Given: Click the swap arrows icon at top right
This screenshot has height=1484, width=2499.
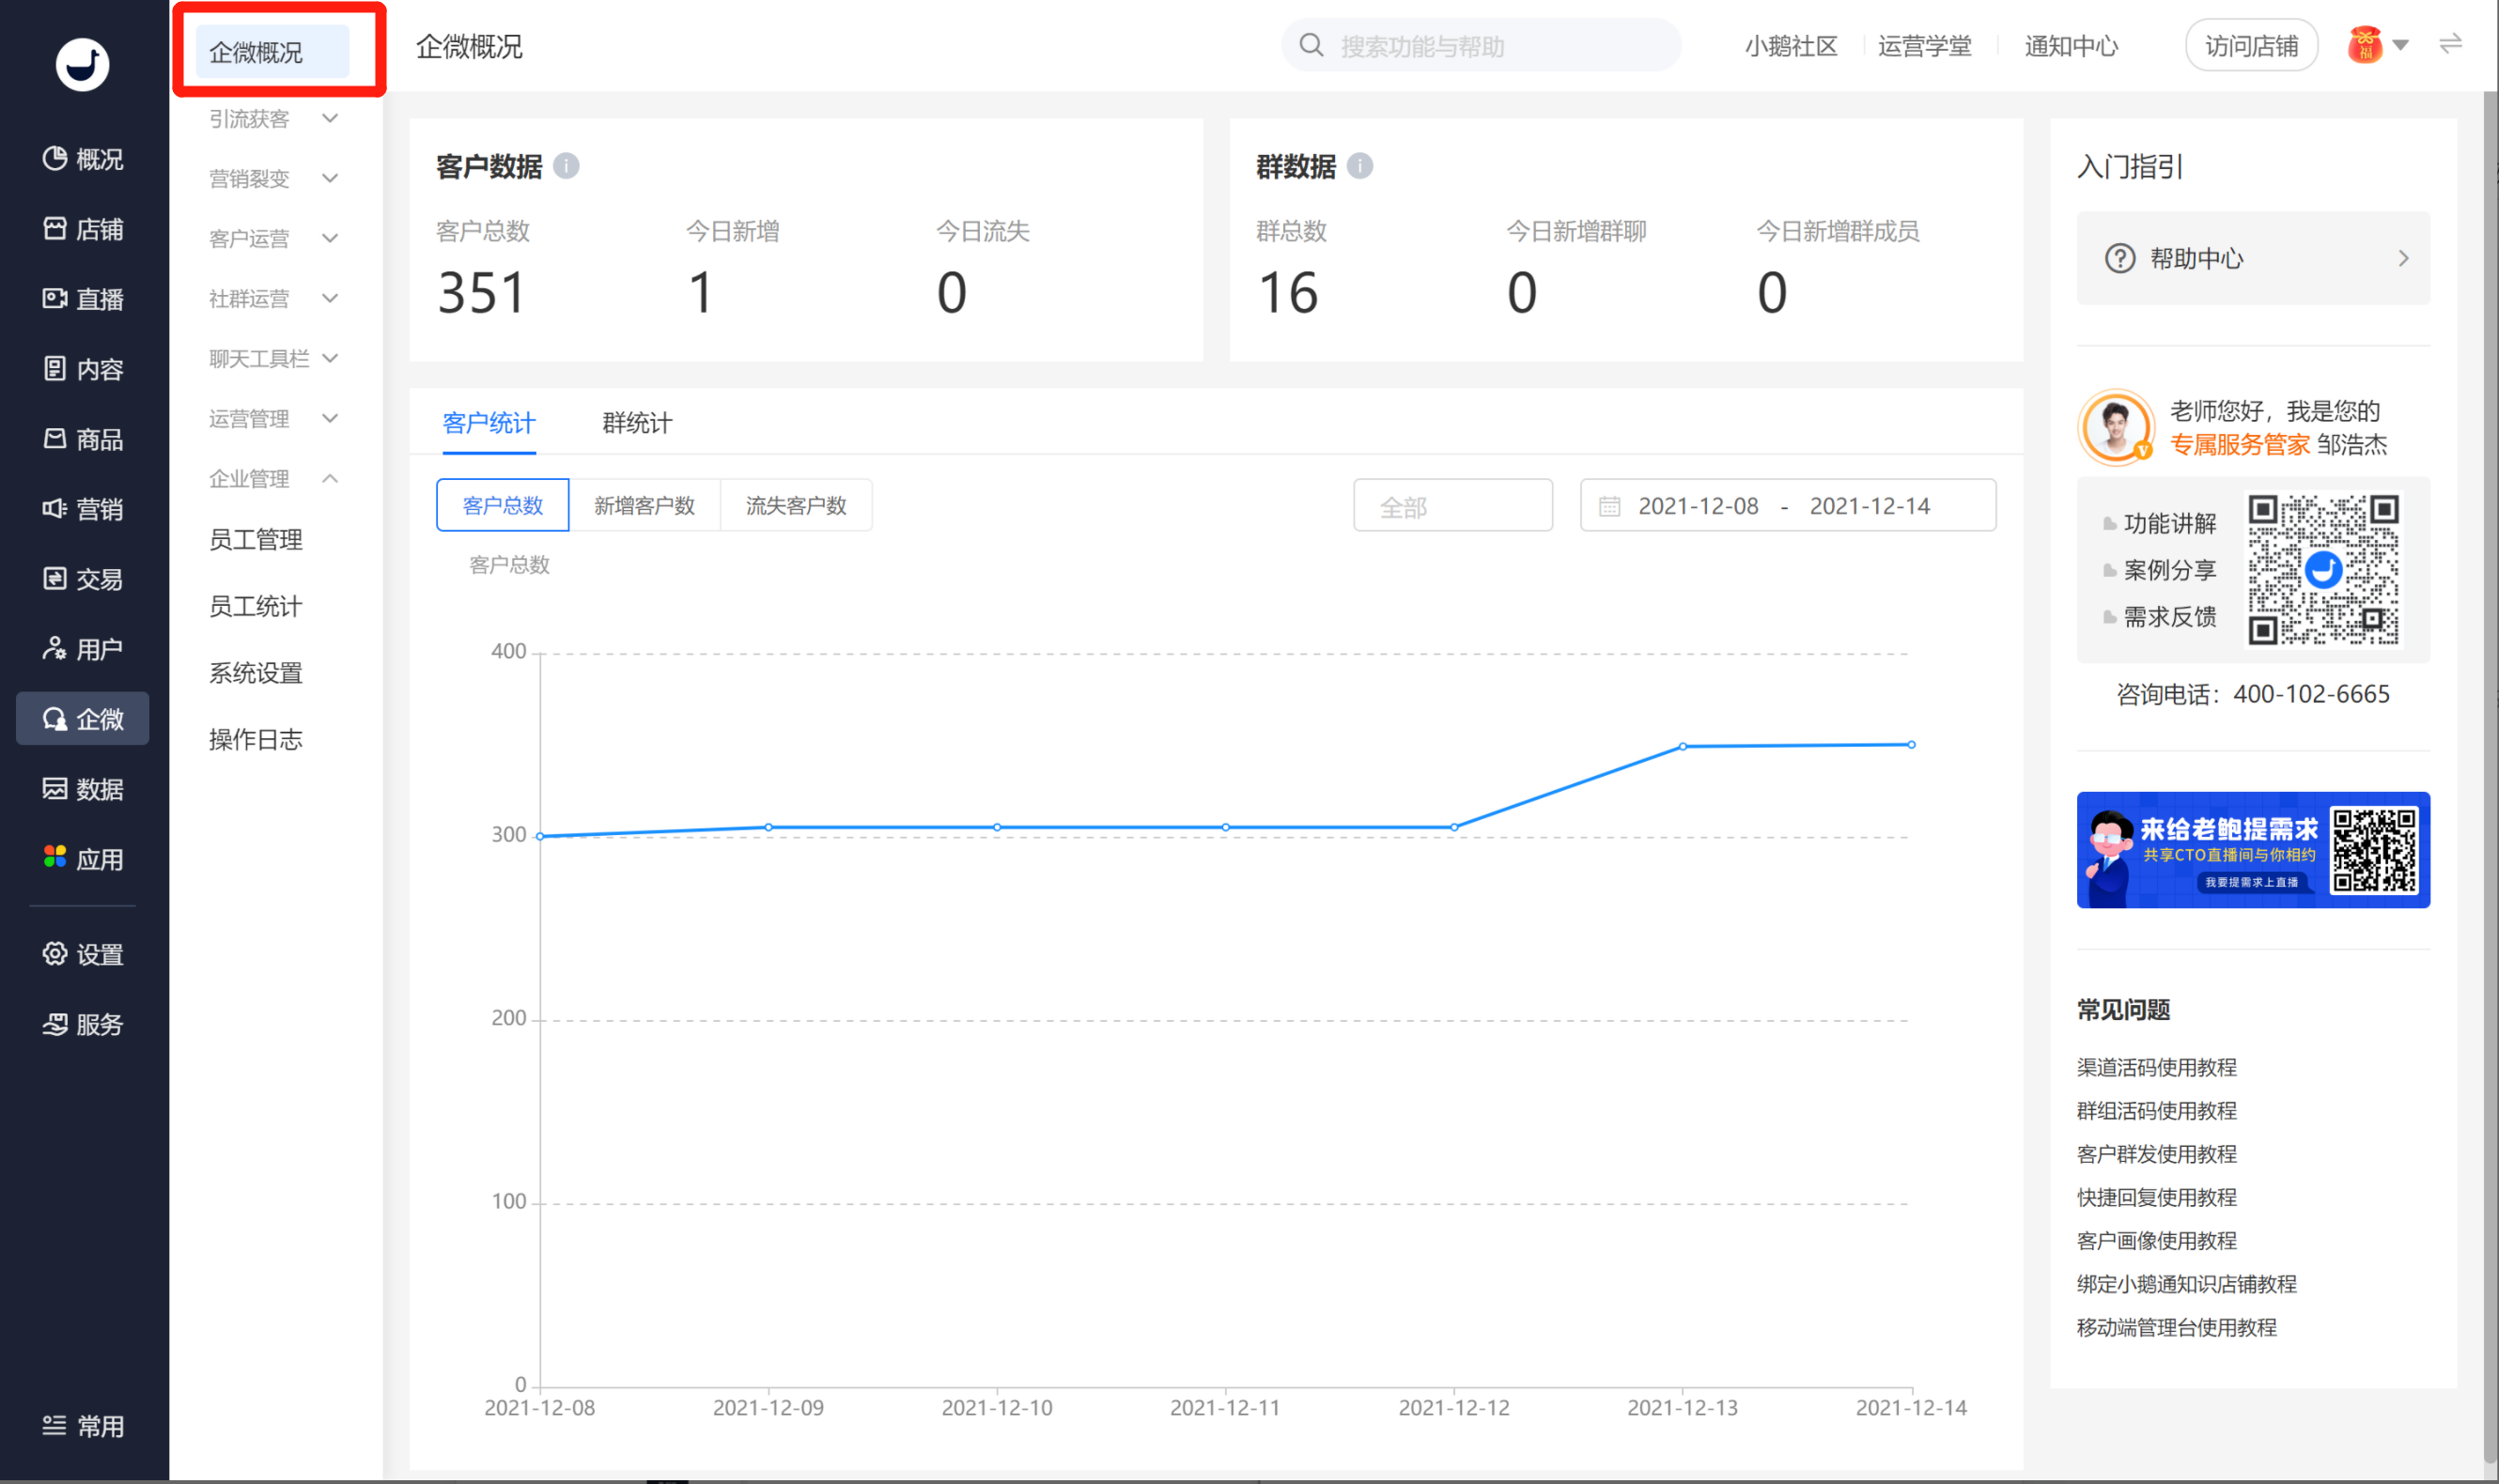Looking at the screenshot, I should 2450,44.
